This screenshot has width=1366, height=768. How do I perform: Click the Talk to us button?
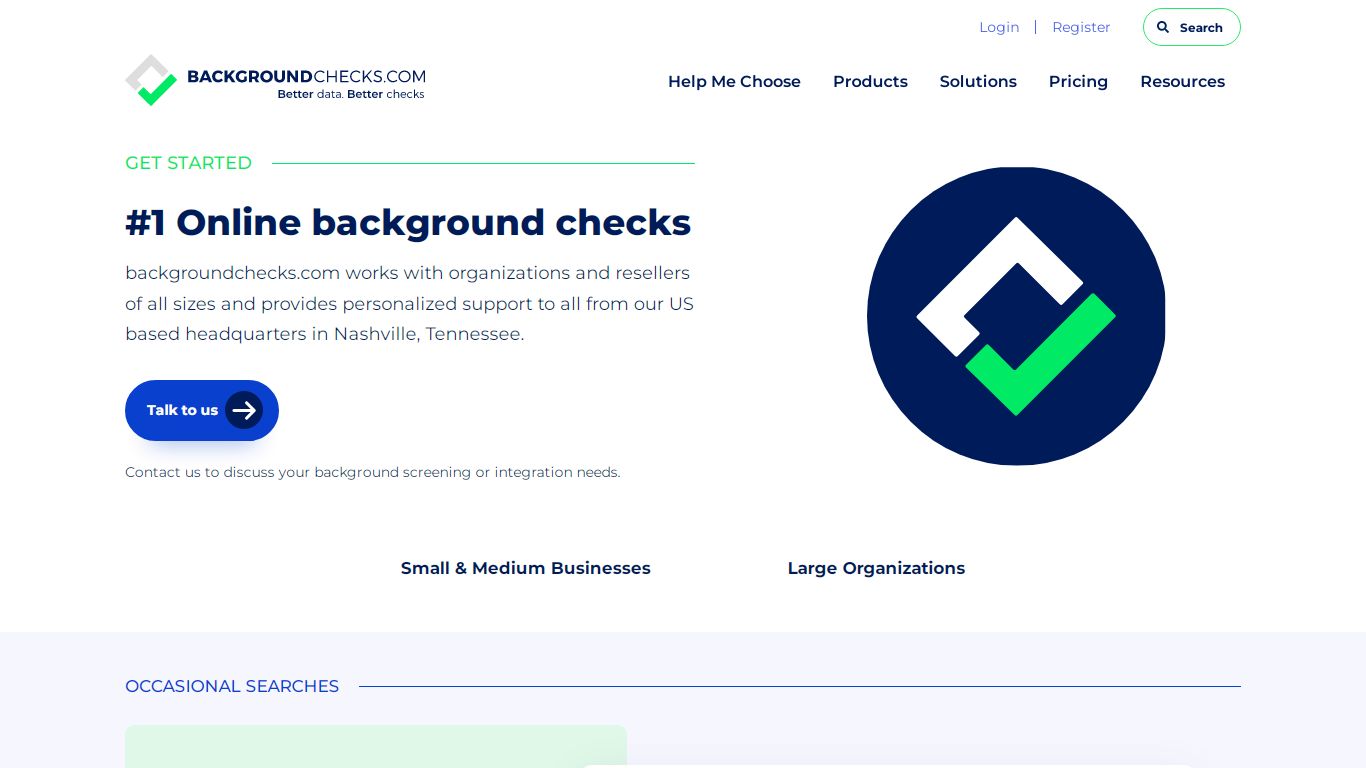(x=202, y=410)
